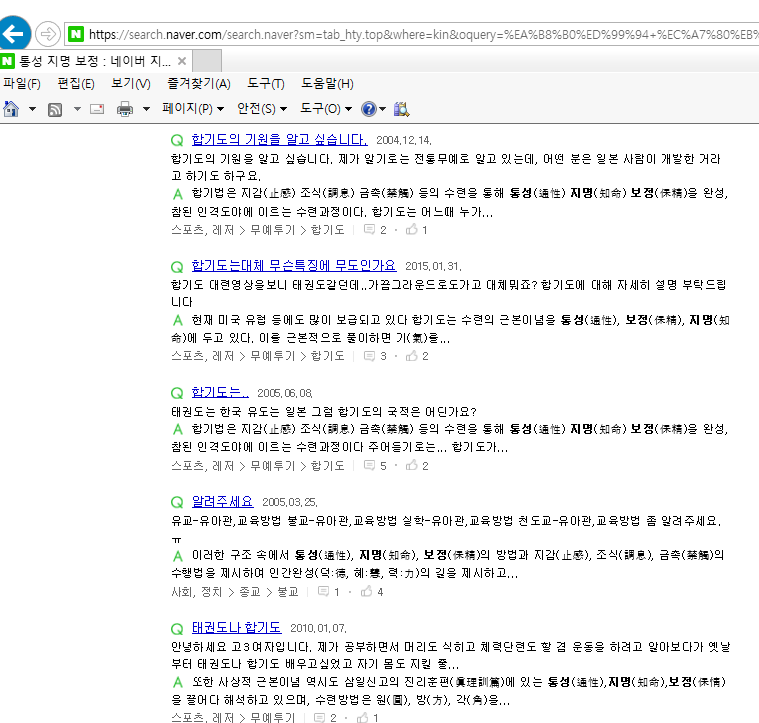The width and height of the screenshot is (759, 723).
Task: Click the comment icon in the 불교 result
Action: [x=323, y=591]
